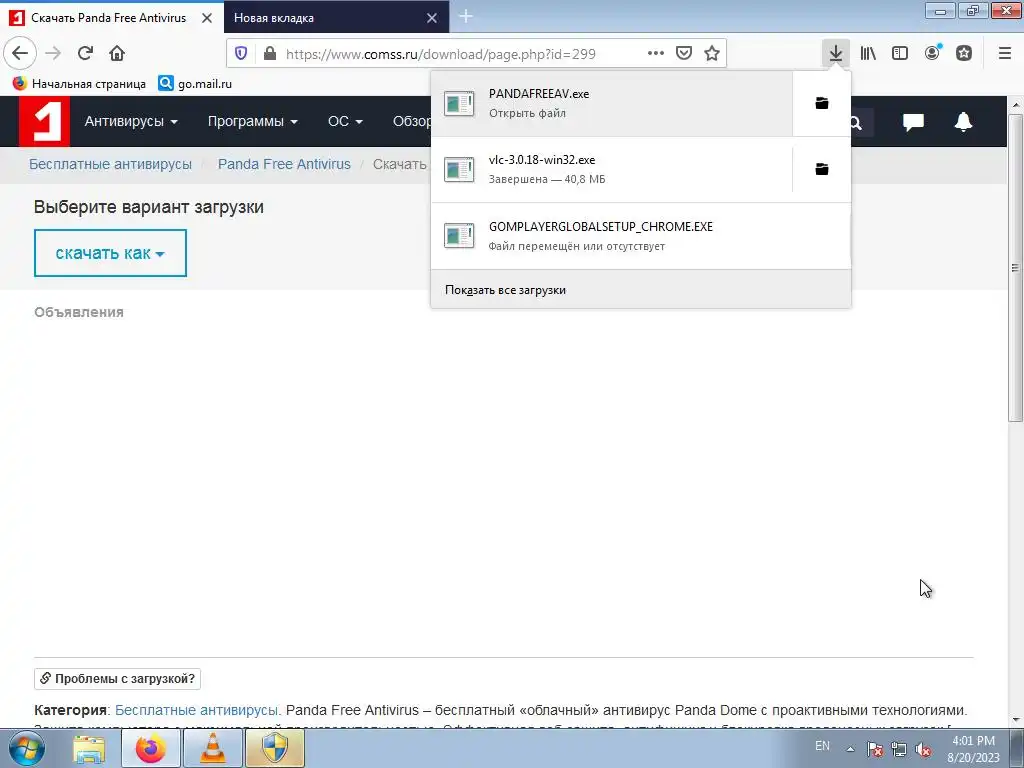Image resolution: width=1024 pixels, height=768 pixels.
Task: Click the site security padlock icon
Action: point(270,54)
